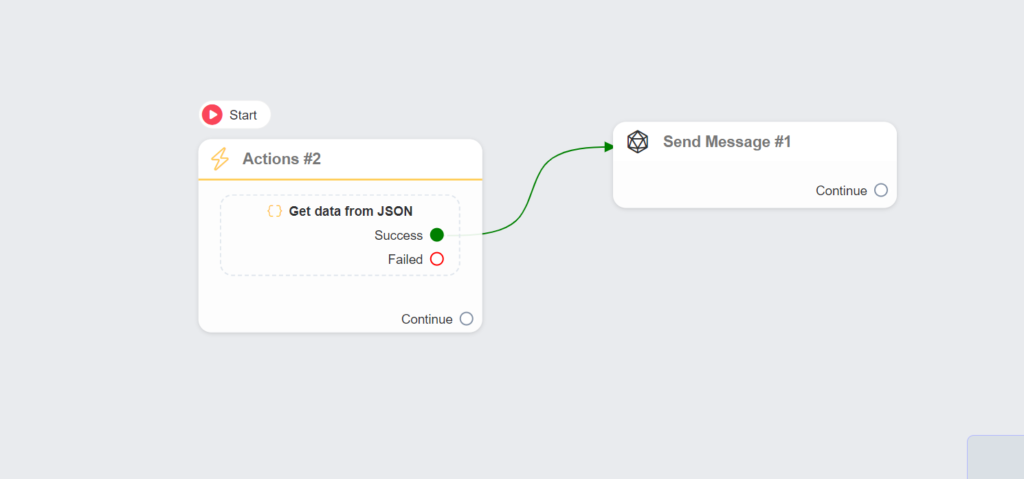Screen dimensions: 1024x479
Task: Select the Get data from JSON action
Action: 350,211
